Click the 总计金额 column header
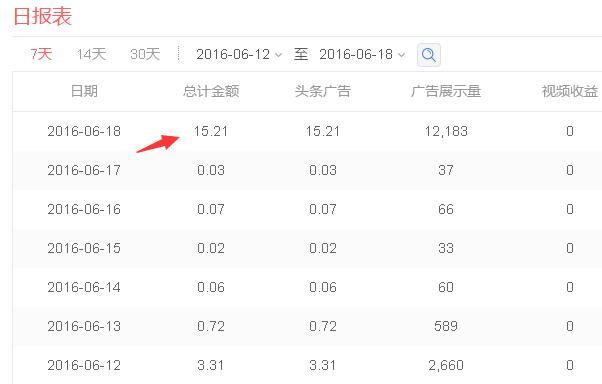The image size is (602, 384). 211,91
